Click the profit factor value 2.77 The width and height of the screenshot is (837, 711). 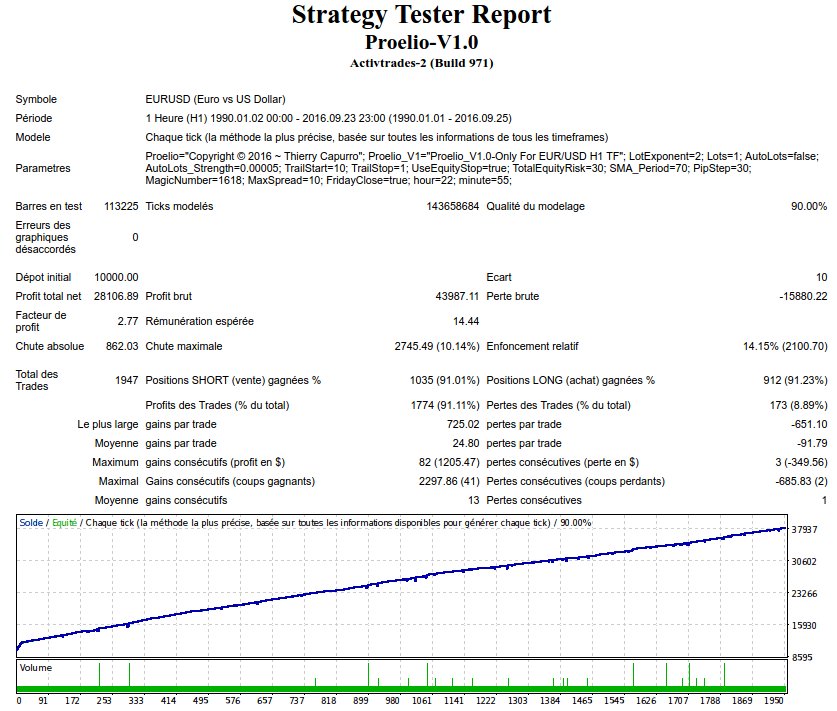[128, 321]
